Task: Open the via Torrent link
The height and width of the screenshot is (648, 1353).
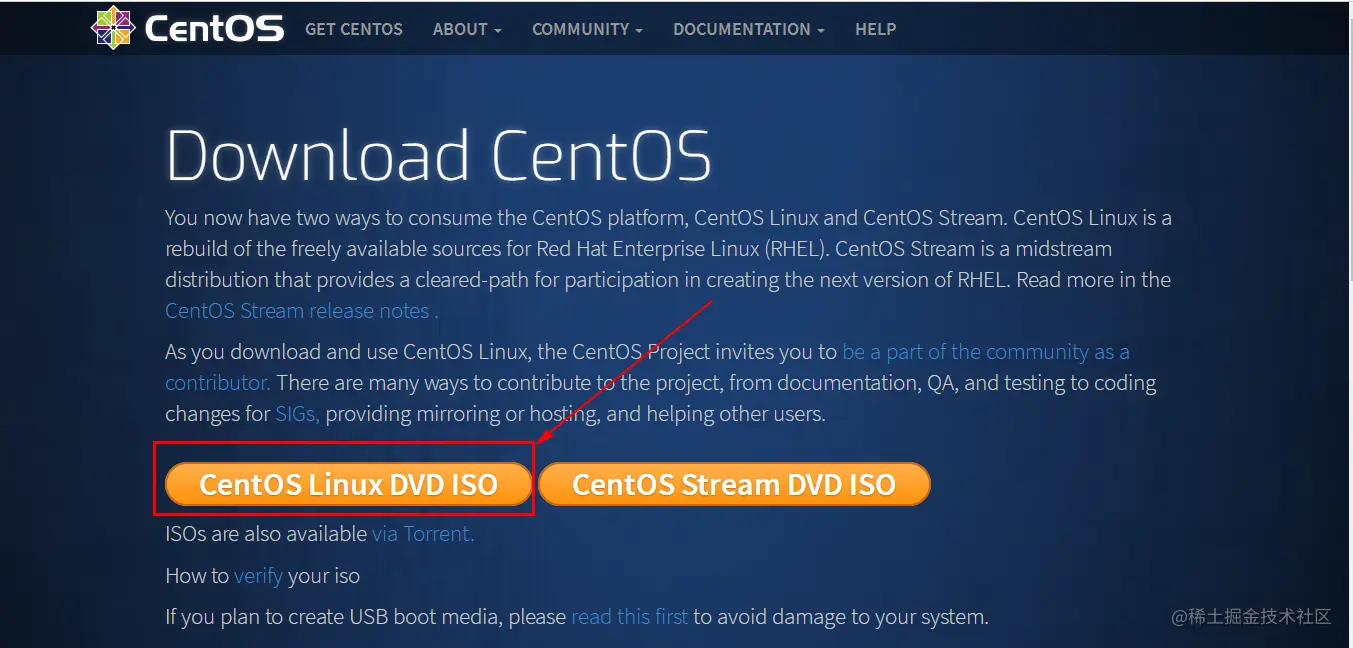Action: coord(423,534)
